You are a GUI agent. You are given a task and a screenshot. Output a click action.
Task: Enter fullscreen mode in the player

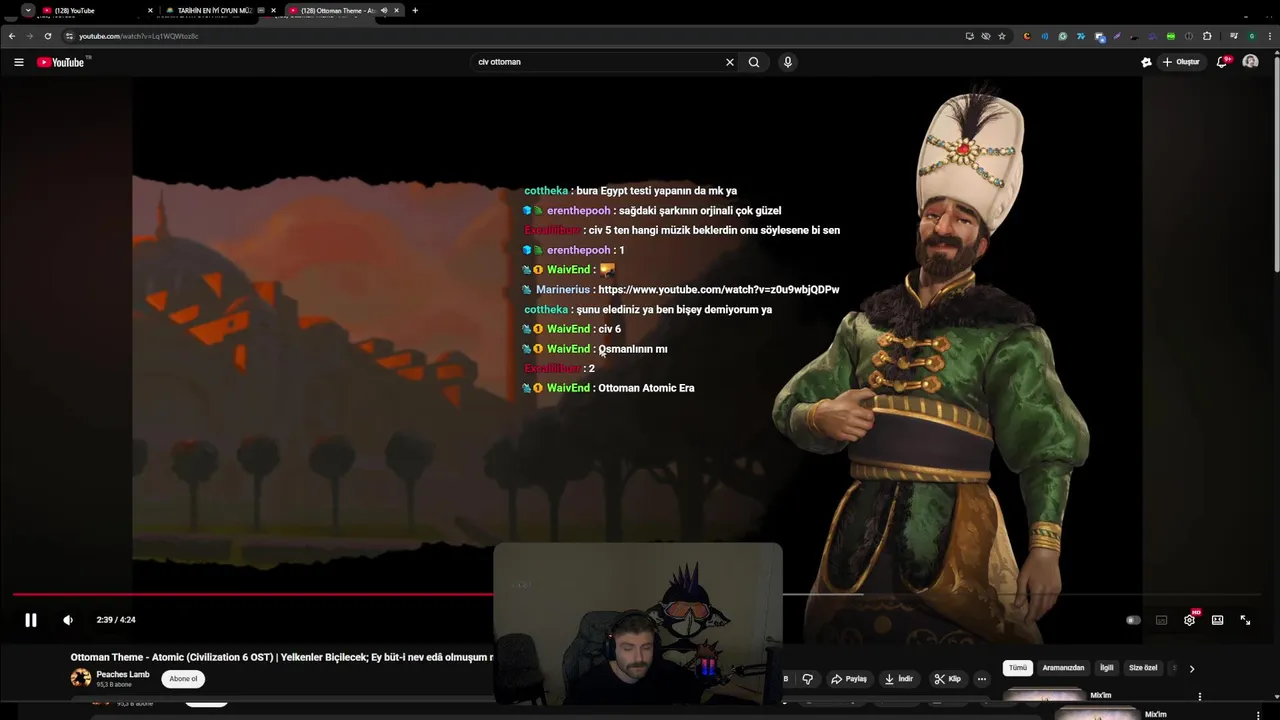point(1245,620)
